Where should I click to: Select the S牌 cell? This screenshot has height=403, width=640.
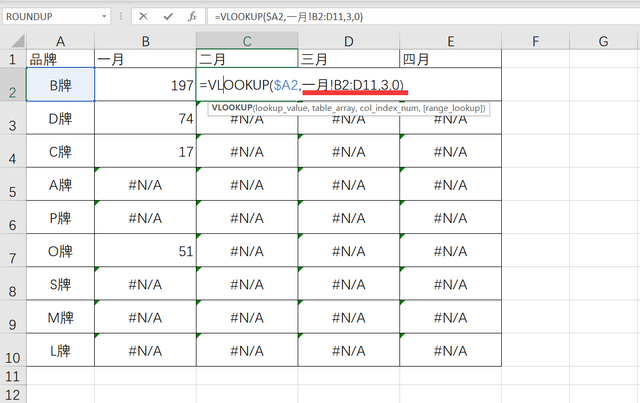tap(60, 284)
